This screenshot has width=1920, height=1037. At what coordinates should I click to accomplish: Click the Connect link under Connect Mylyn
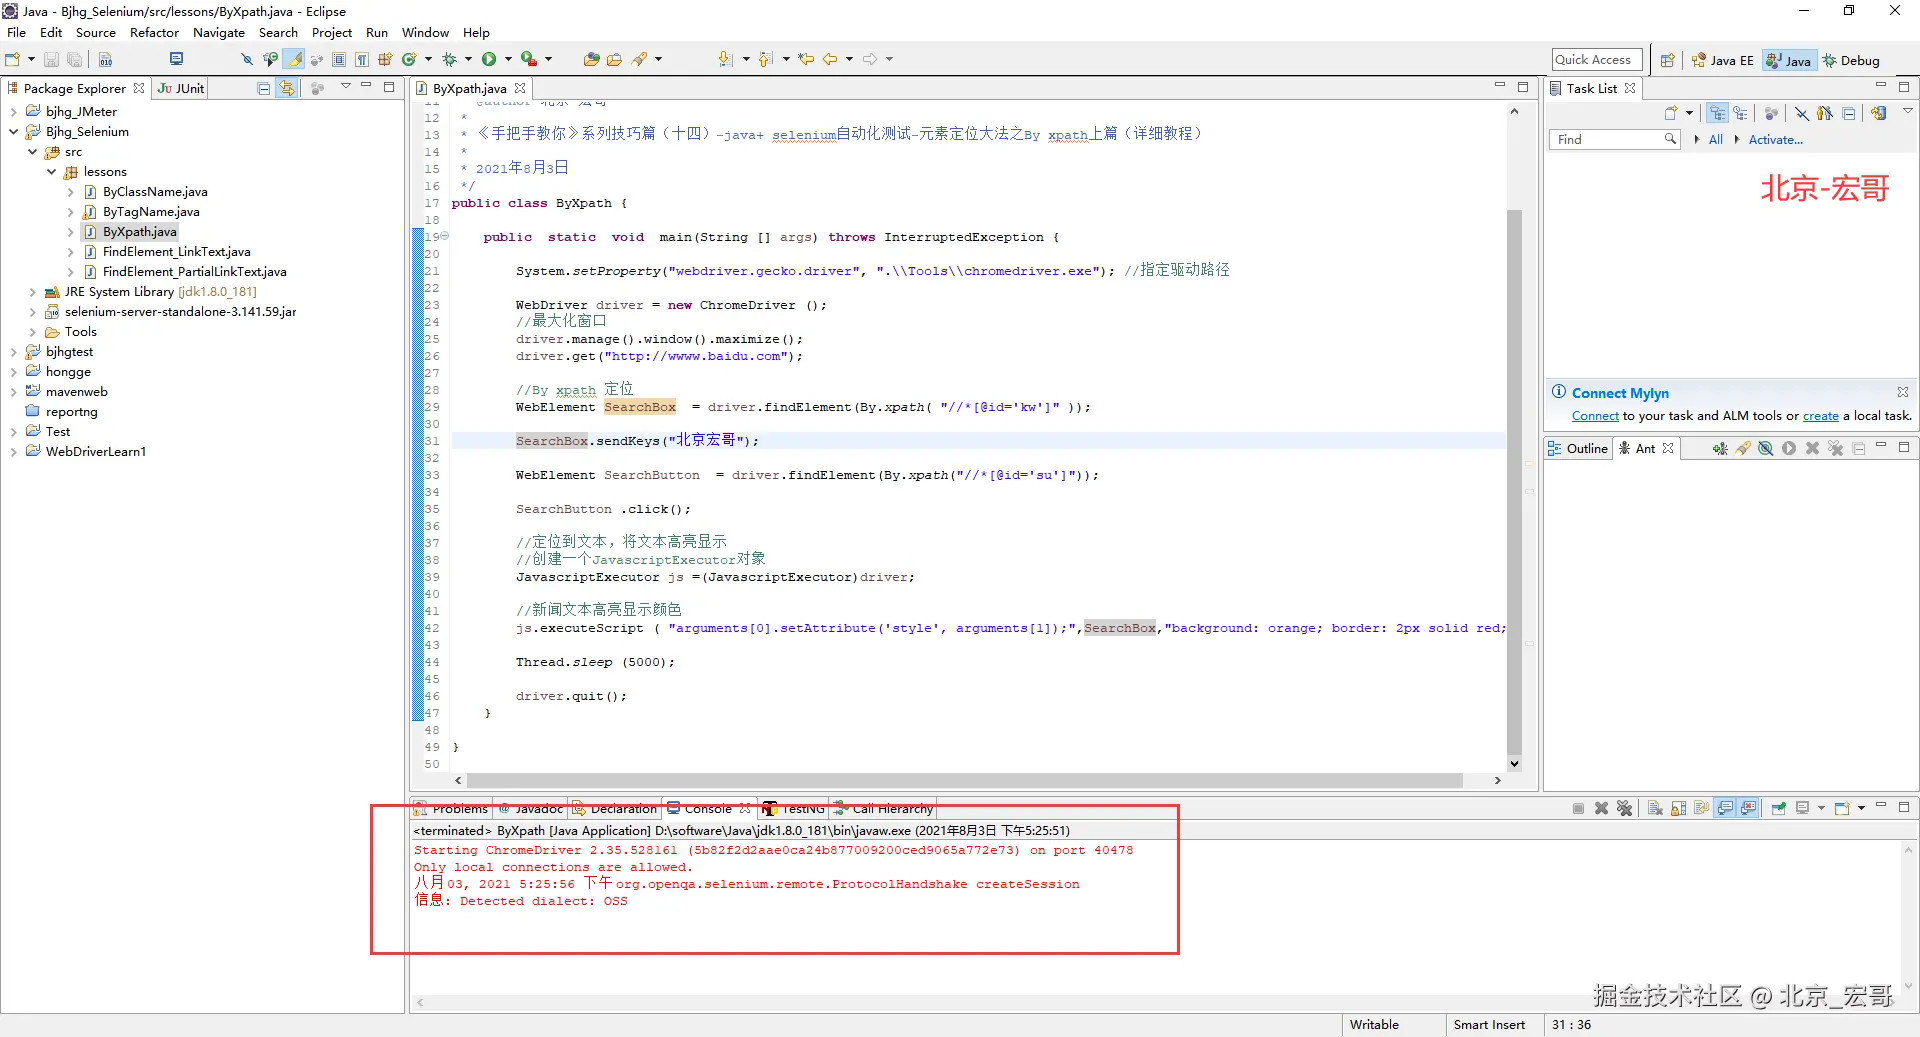(1595, 416)
